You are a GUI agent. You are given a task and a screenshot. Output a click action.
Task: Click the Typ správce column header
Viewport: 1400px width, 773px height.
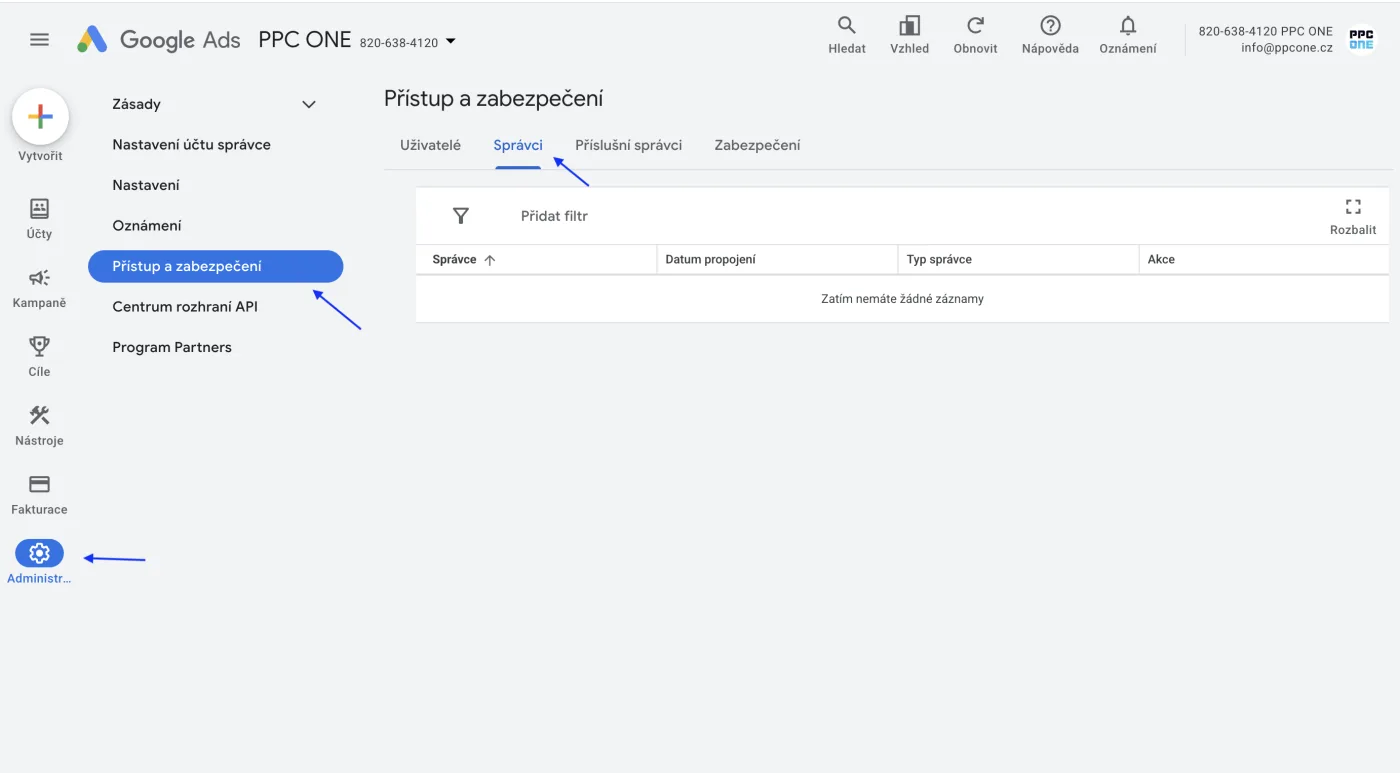click(x=939, y=259)
